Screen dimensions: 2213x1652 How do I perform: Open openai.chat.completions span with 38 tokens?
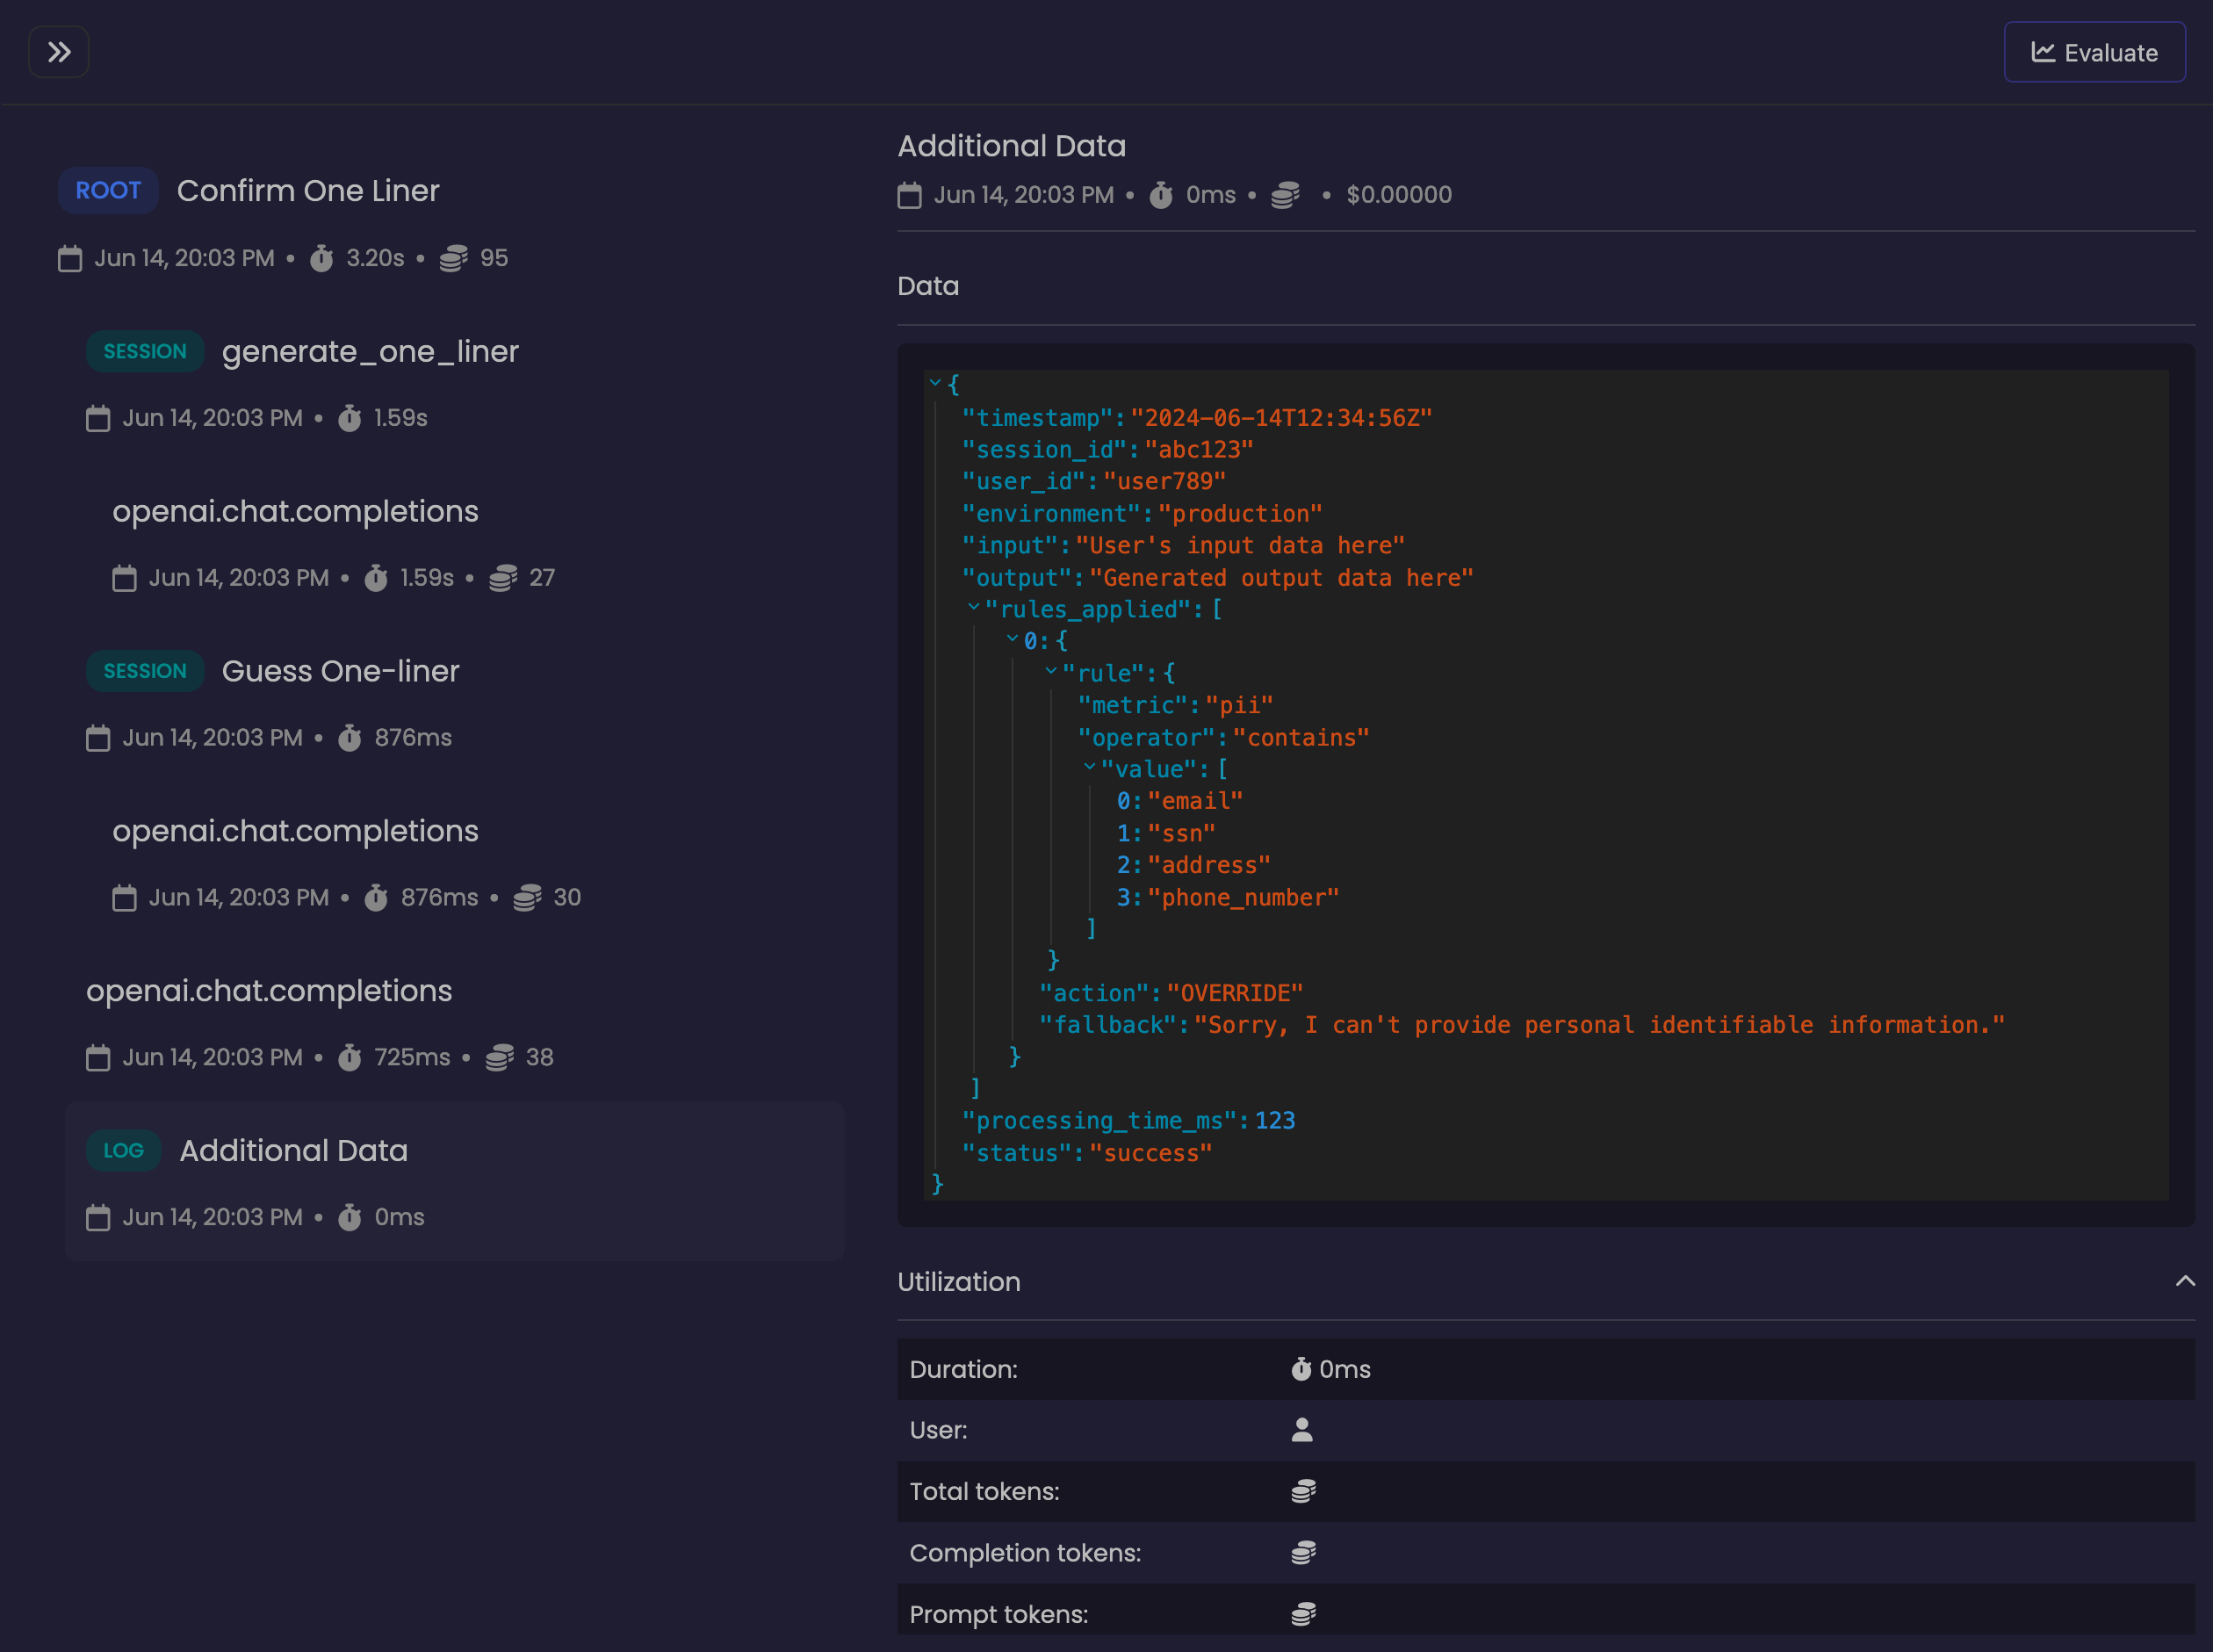click(268, 990)
